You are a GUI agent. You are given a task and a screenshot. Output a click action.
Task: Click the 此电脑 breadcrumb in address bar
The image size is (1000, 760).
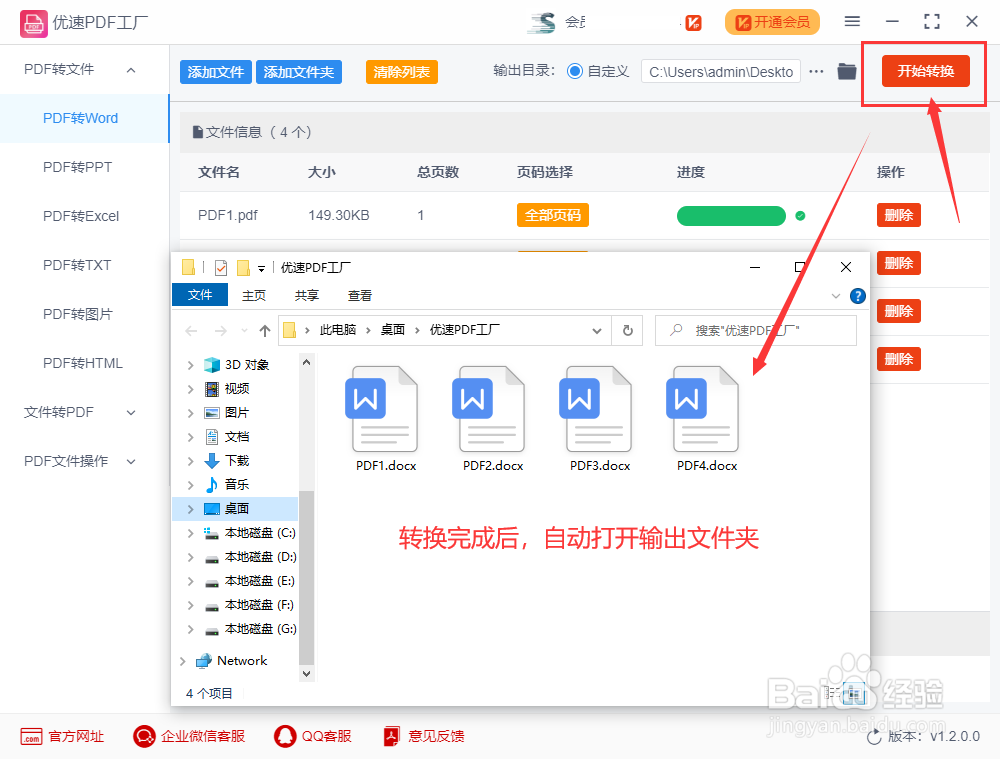coord(338,330)
